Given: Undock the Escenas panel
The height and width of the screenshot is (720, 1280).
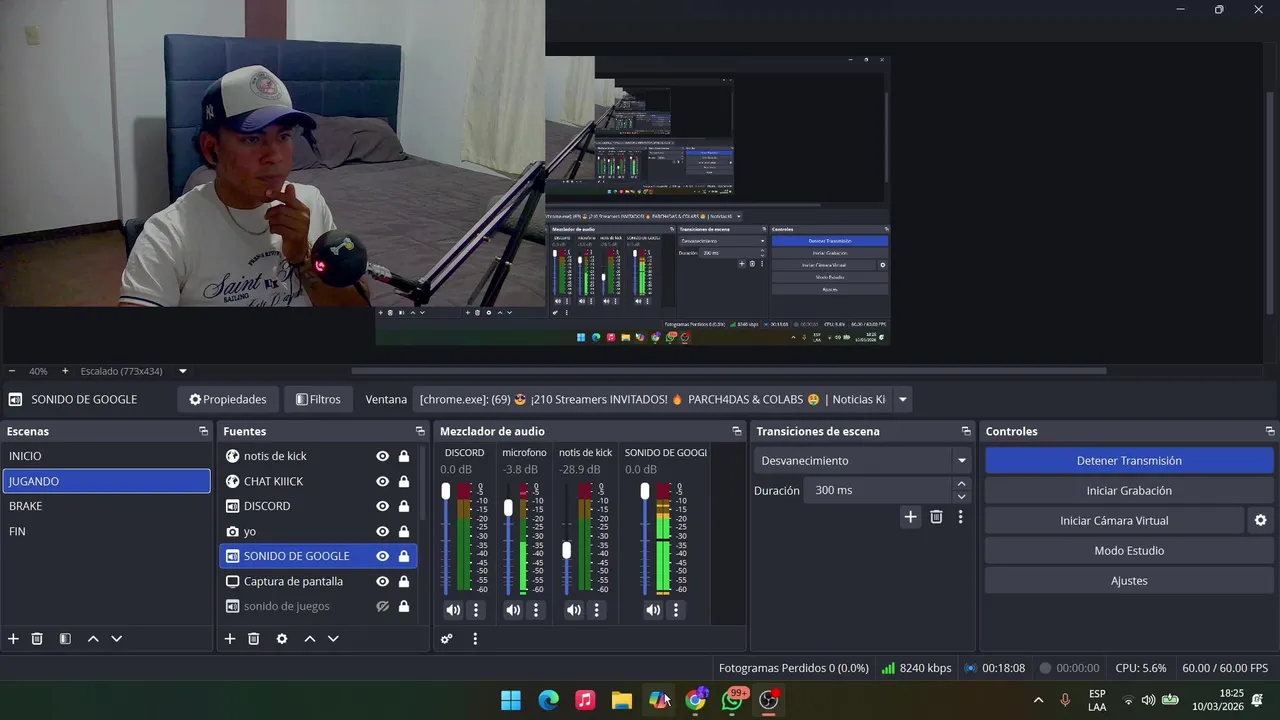Looking at the screenshot, I should 203,432.
